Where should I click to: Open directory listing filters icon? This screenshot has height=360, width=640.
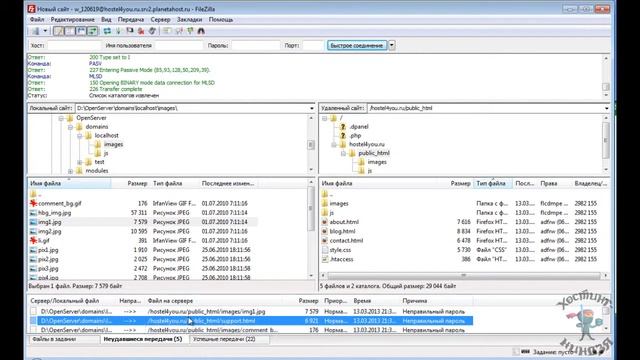(167, 31)
